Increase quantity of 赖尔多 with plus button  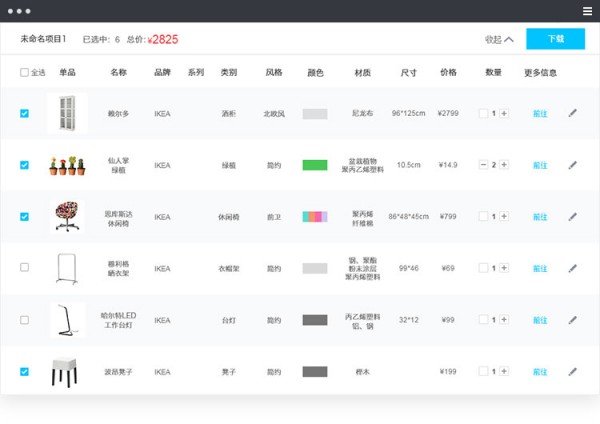coord(504,114)
